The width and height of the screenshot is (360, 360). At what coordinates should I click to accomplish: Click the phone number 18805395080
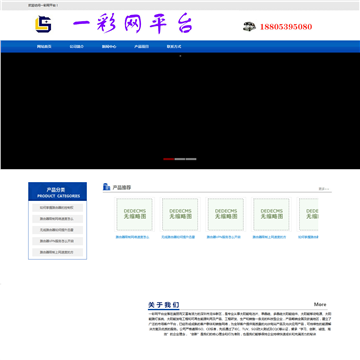(x=286, y=27)
